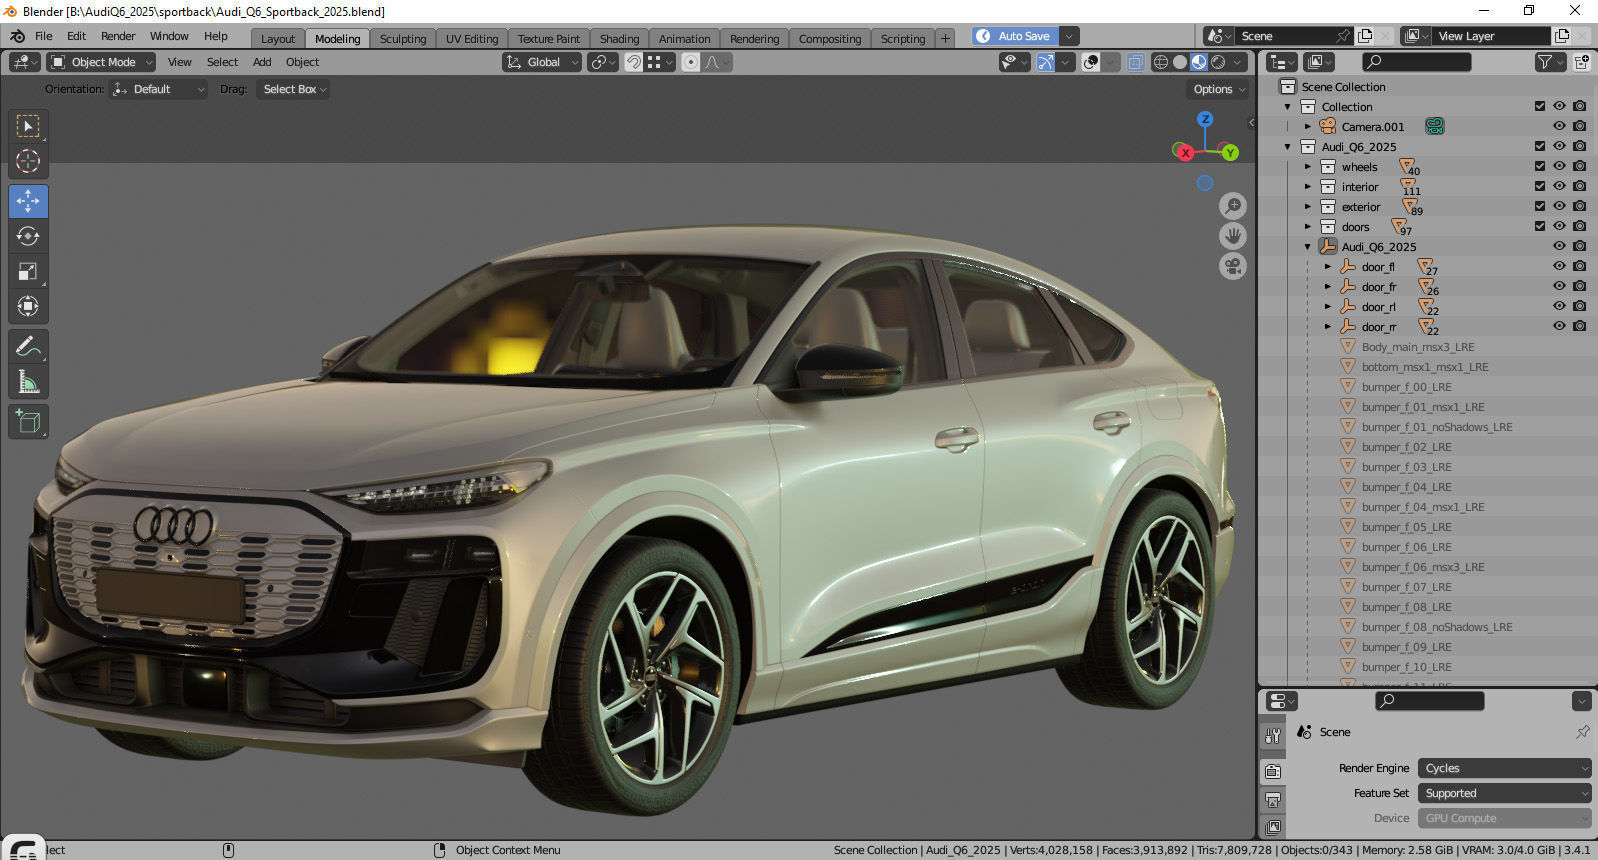Switch to the Shading workspace tab
This screenshot has width=1598, height=860.
click(619, 39)
